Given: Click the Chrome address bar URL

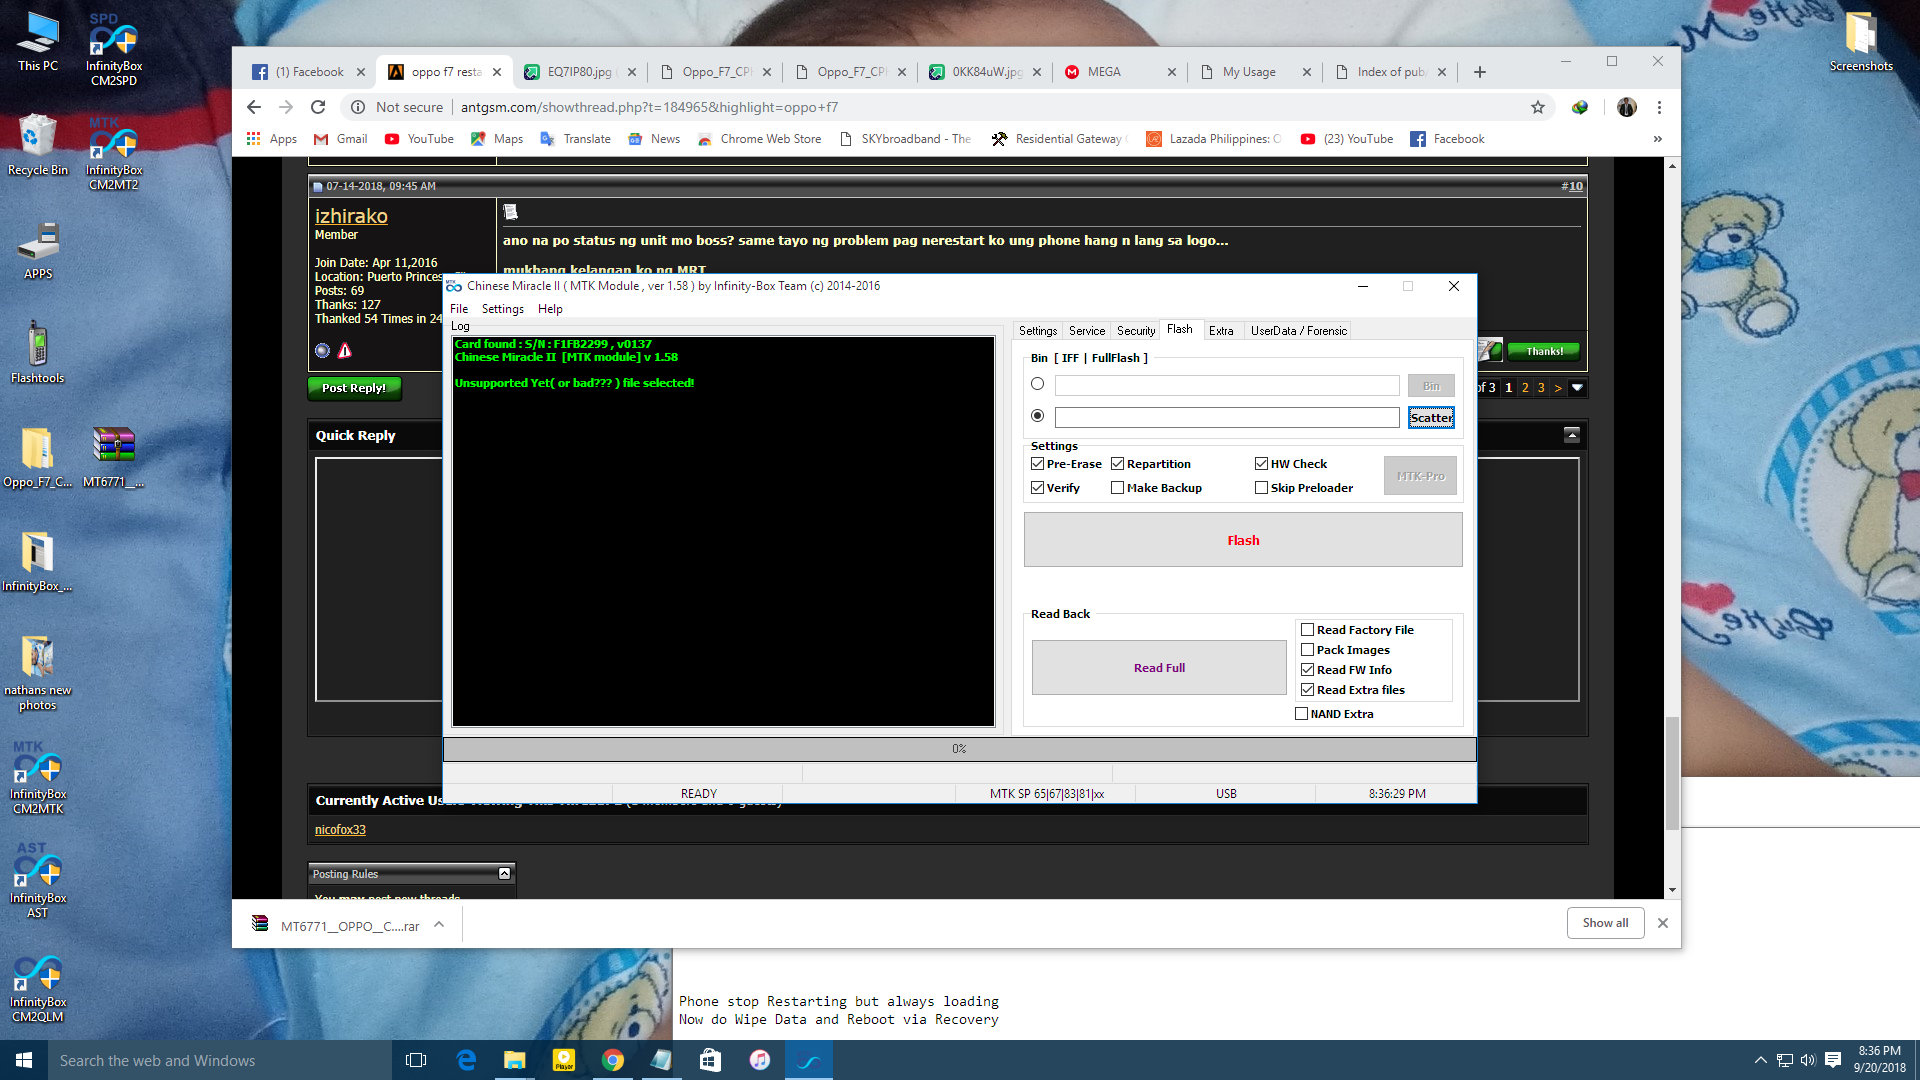Looking at the screenshot, I should point(649,107).
